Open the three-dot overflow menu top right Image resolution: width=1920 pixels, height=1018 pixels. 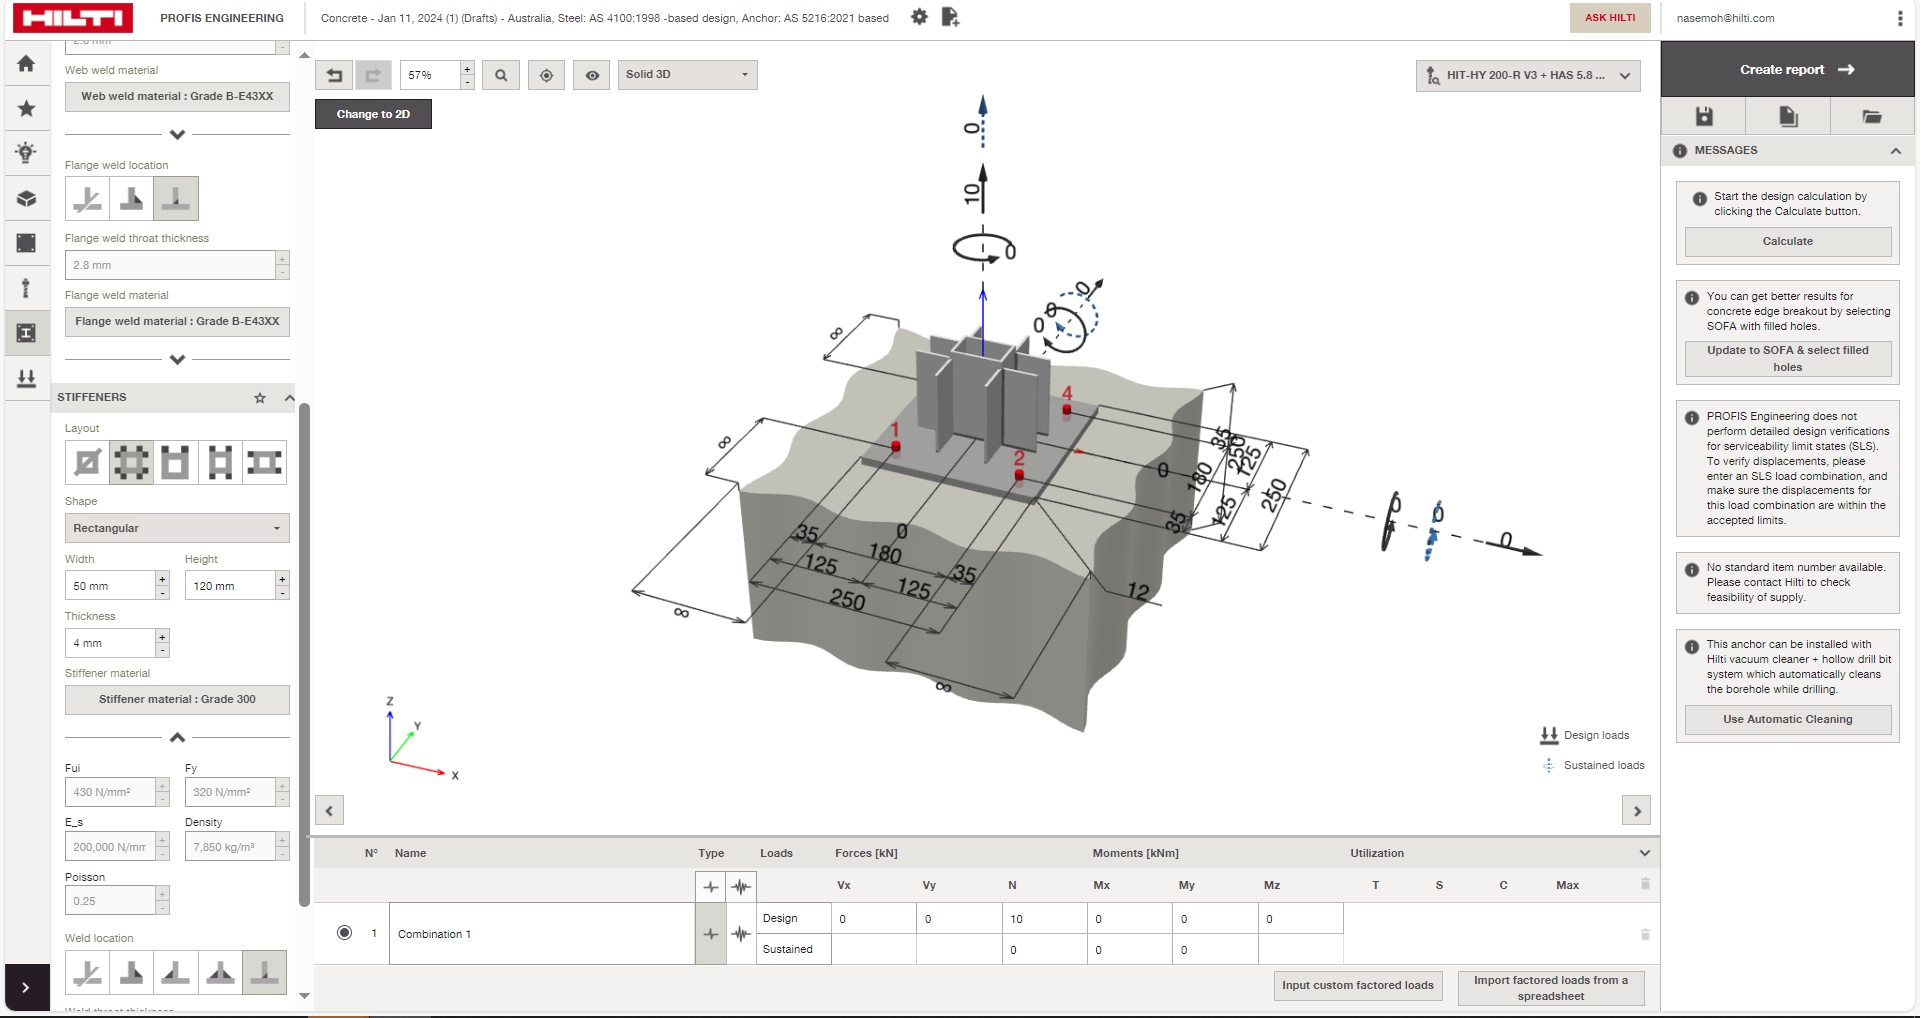click(1898, 17)
